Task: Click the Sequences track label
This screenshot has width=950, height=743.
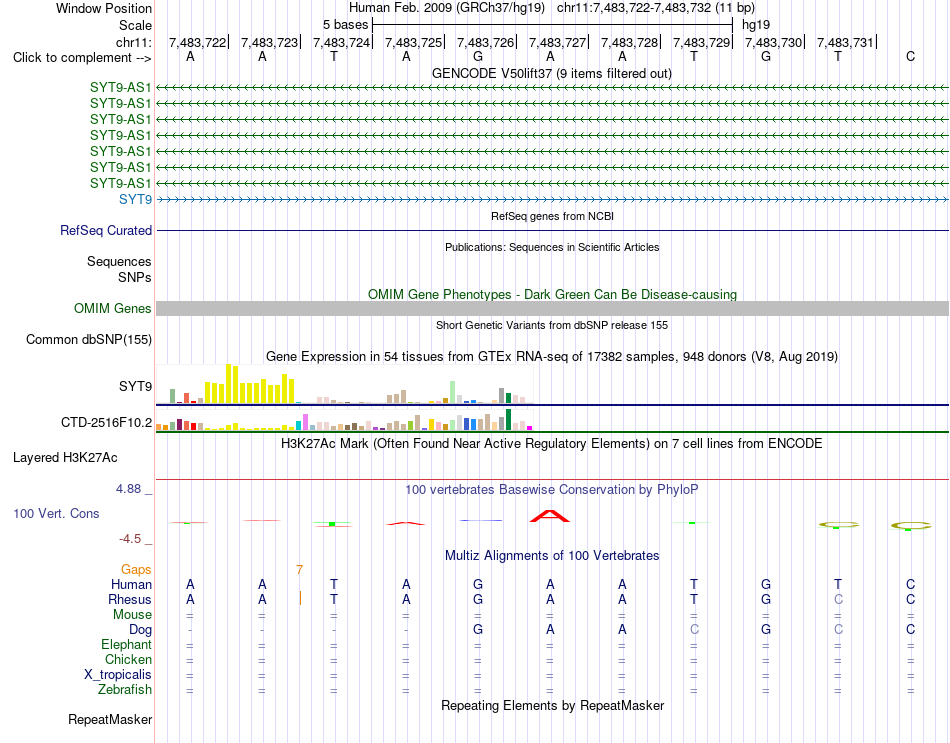Action: click(x=119, y=261)
